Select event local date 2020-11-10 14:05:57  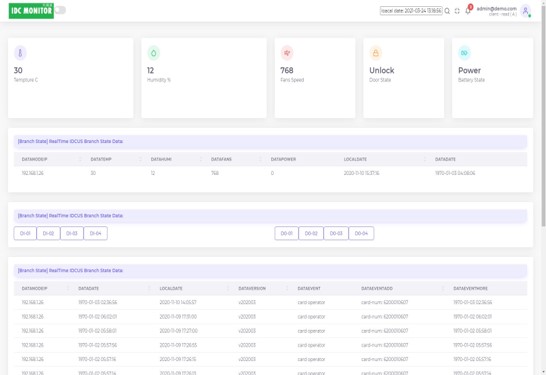(178, 302)
